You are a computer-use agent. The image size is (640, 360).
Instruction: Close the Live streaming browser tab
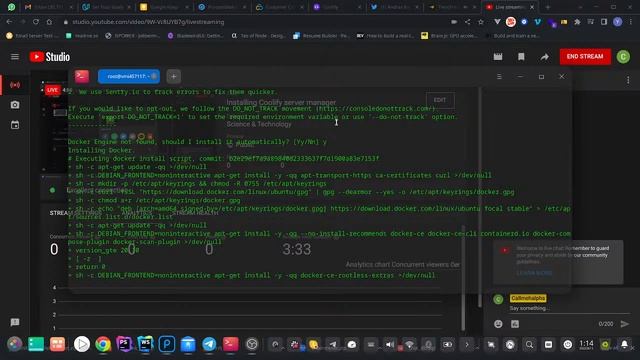(532, 7)
